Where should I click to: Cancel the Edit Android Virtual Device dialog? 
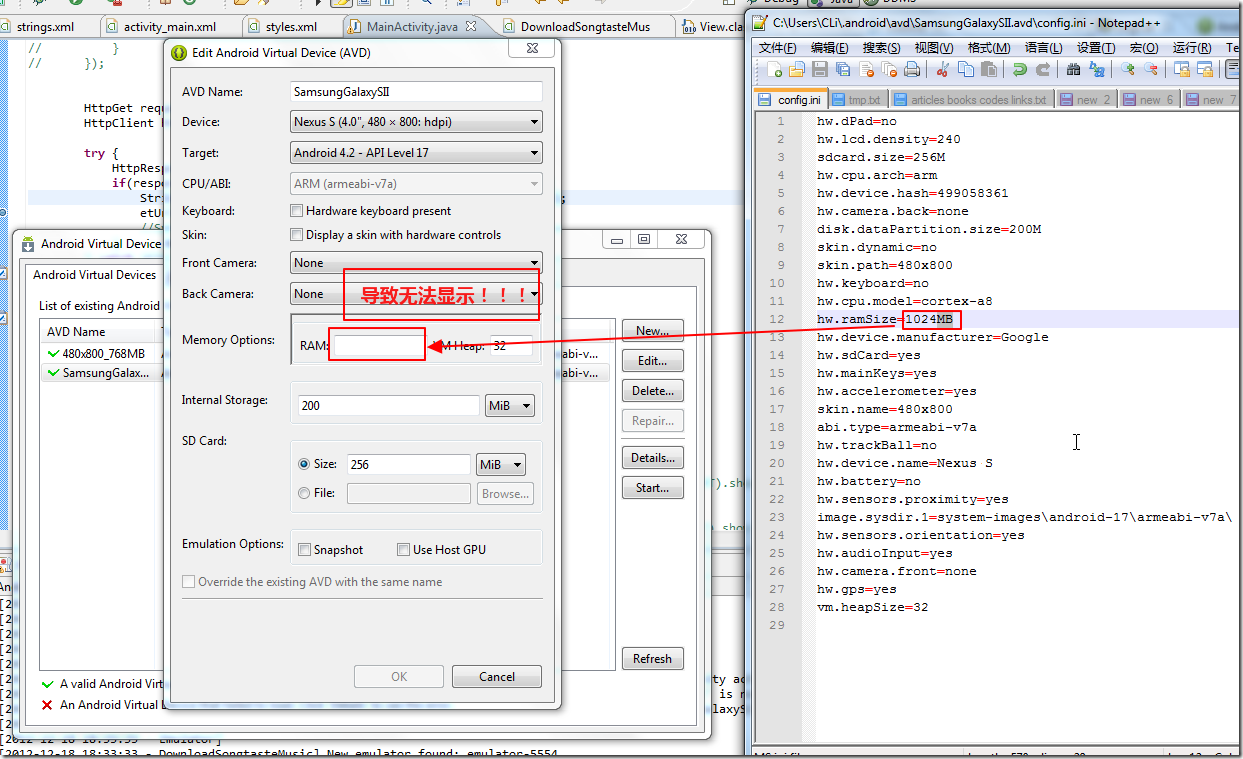(497, 677)
